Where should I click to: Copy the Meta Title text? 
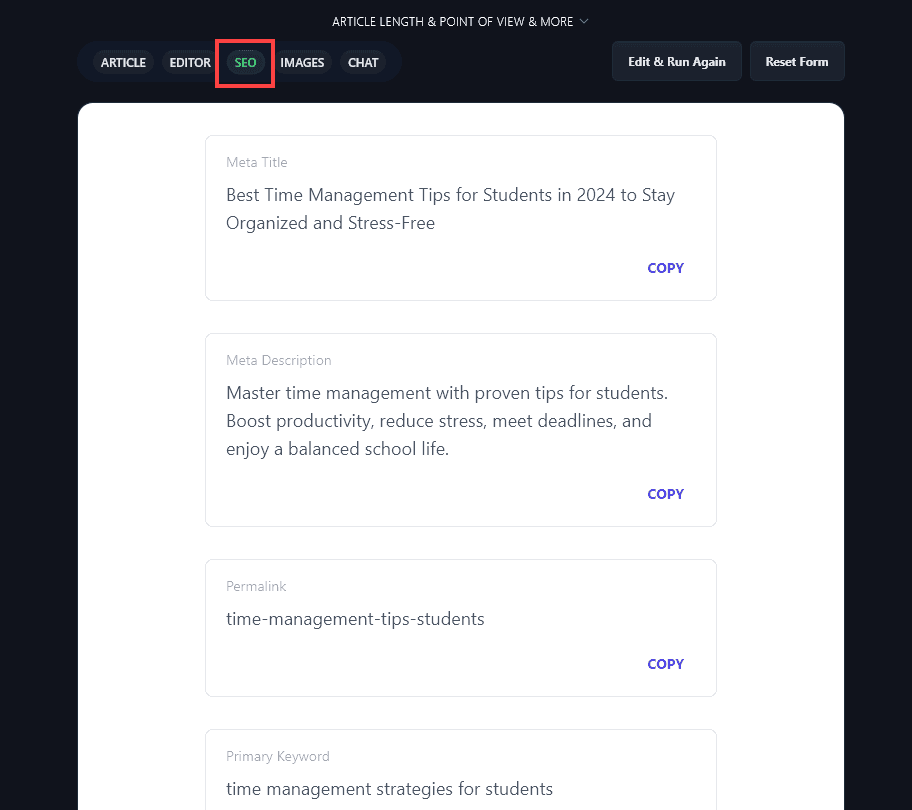(x=665, y=268)
